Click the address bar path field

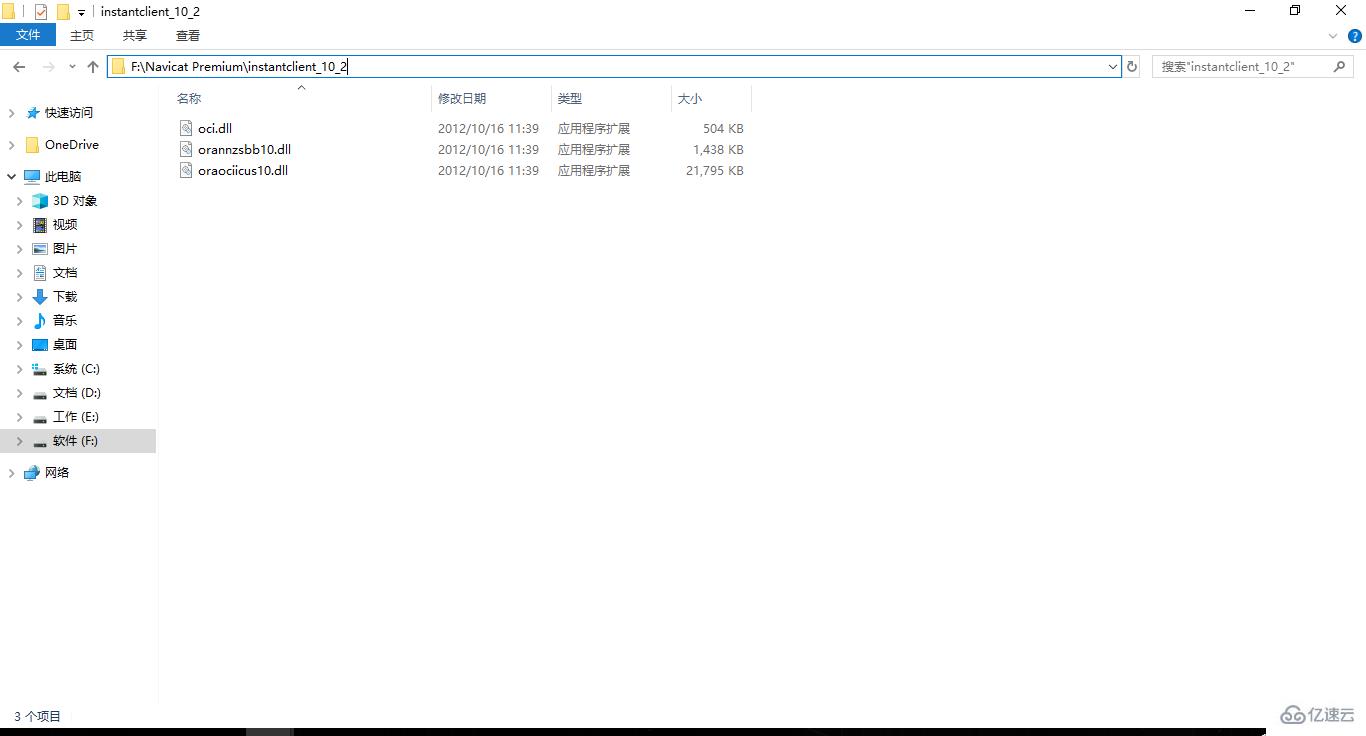point(614,66)
